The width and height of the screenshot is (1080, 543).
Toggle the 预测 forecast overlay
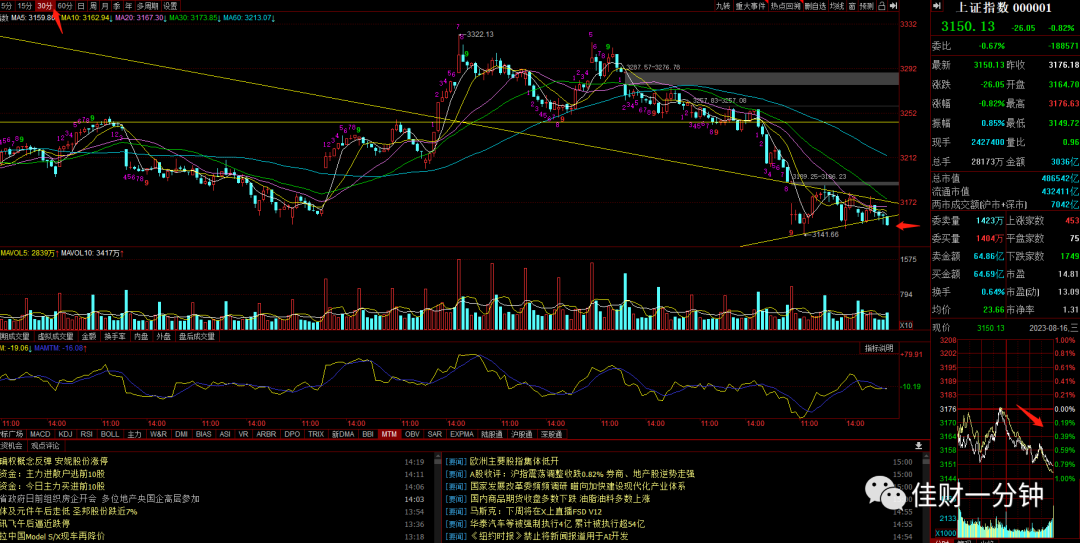pyautogui.click(x=866, y=6)
